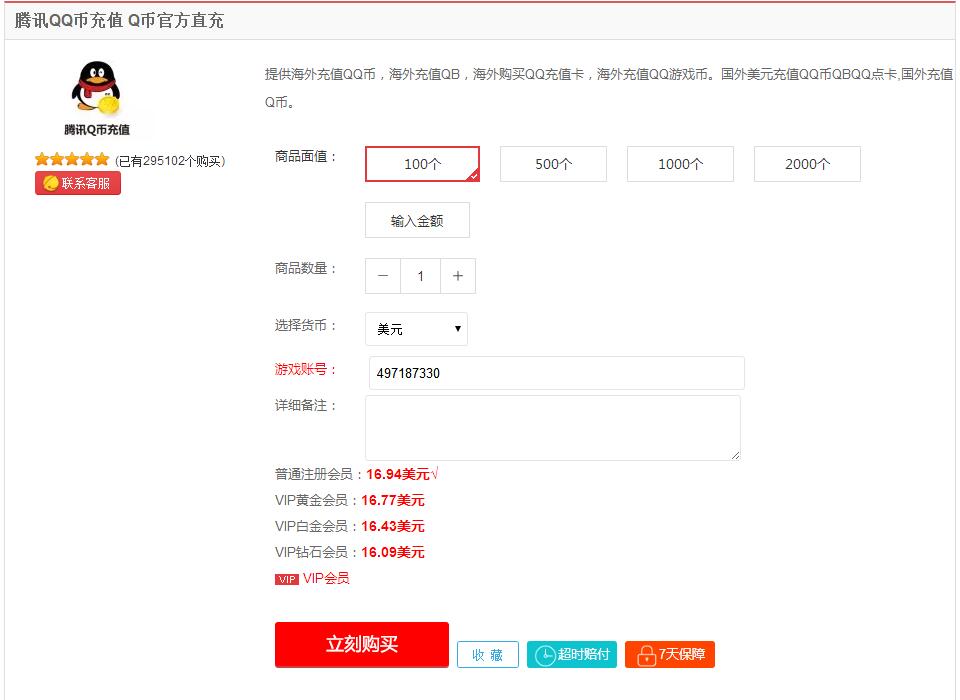Click the QQ penguin product image
The width and height of the screenshot is (960, 700).
[x=97, y=88]
